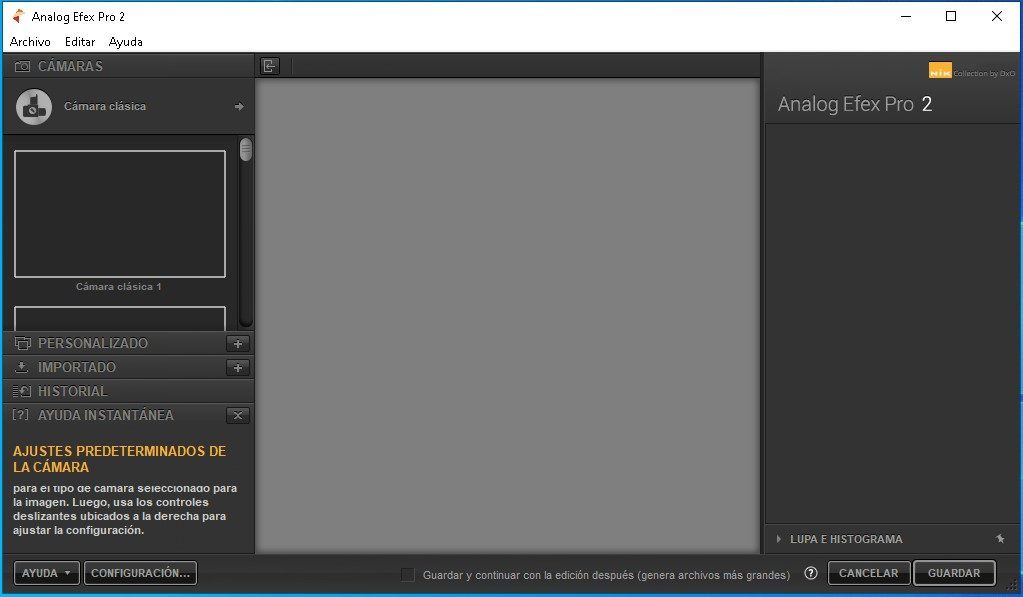
Task: Toggle the left panel hide icon
Action: [x=269, y=66]
